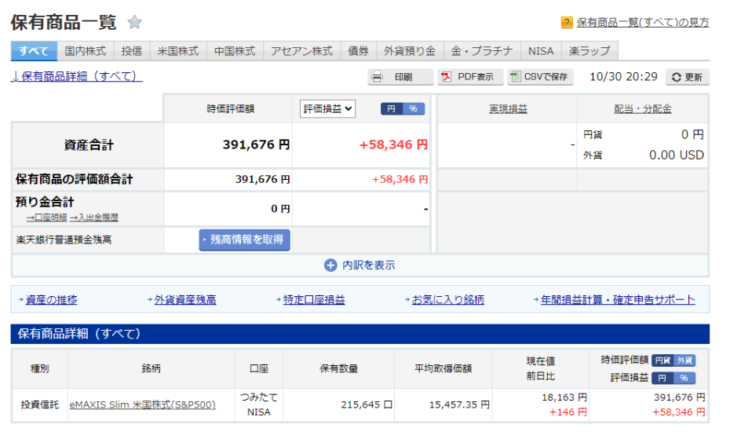Open eMAXIS Slim 米国株式(S&P500) fund link

[x=145, y=405]
